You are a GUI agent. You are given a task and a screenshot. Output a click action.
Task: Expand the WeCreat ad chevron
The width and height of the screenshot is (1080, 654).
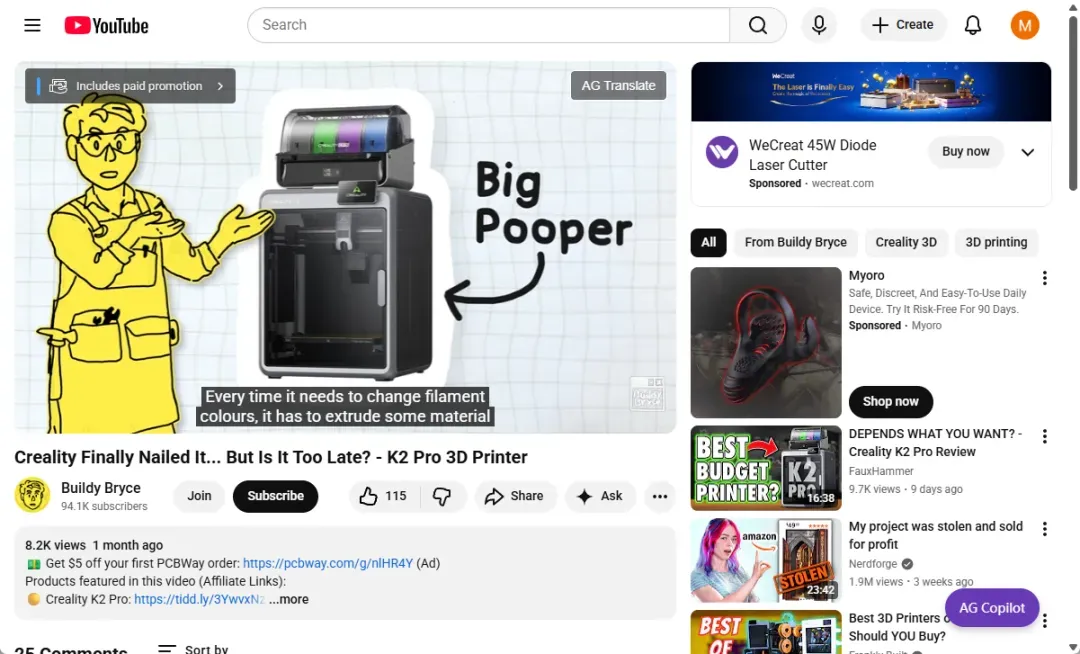[x=1028, y=152]
